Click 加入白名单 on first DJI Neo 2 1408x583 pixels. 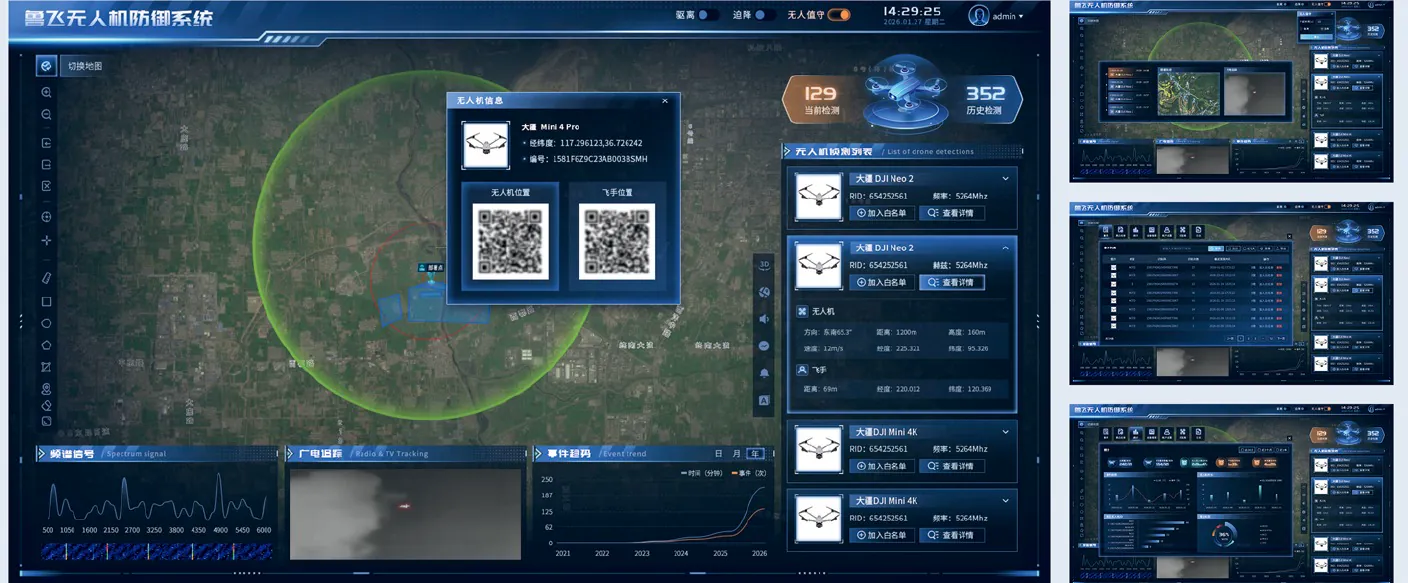click(881, 213)
